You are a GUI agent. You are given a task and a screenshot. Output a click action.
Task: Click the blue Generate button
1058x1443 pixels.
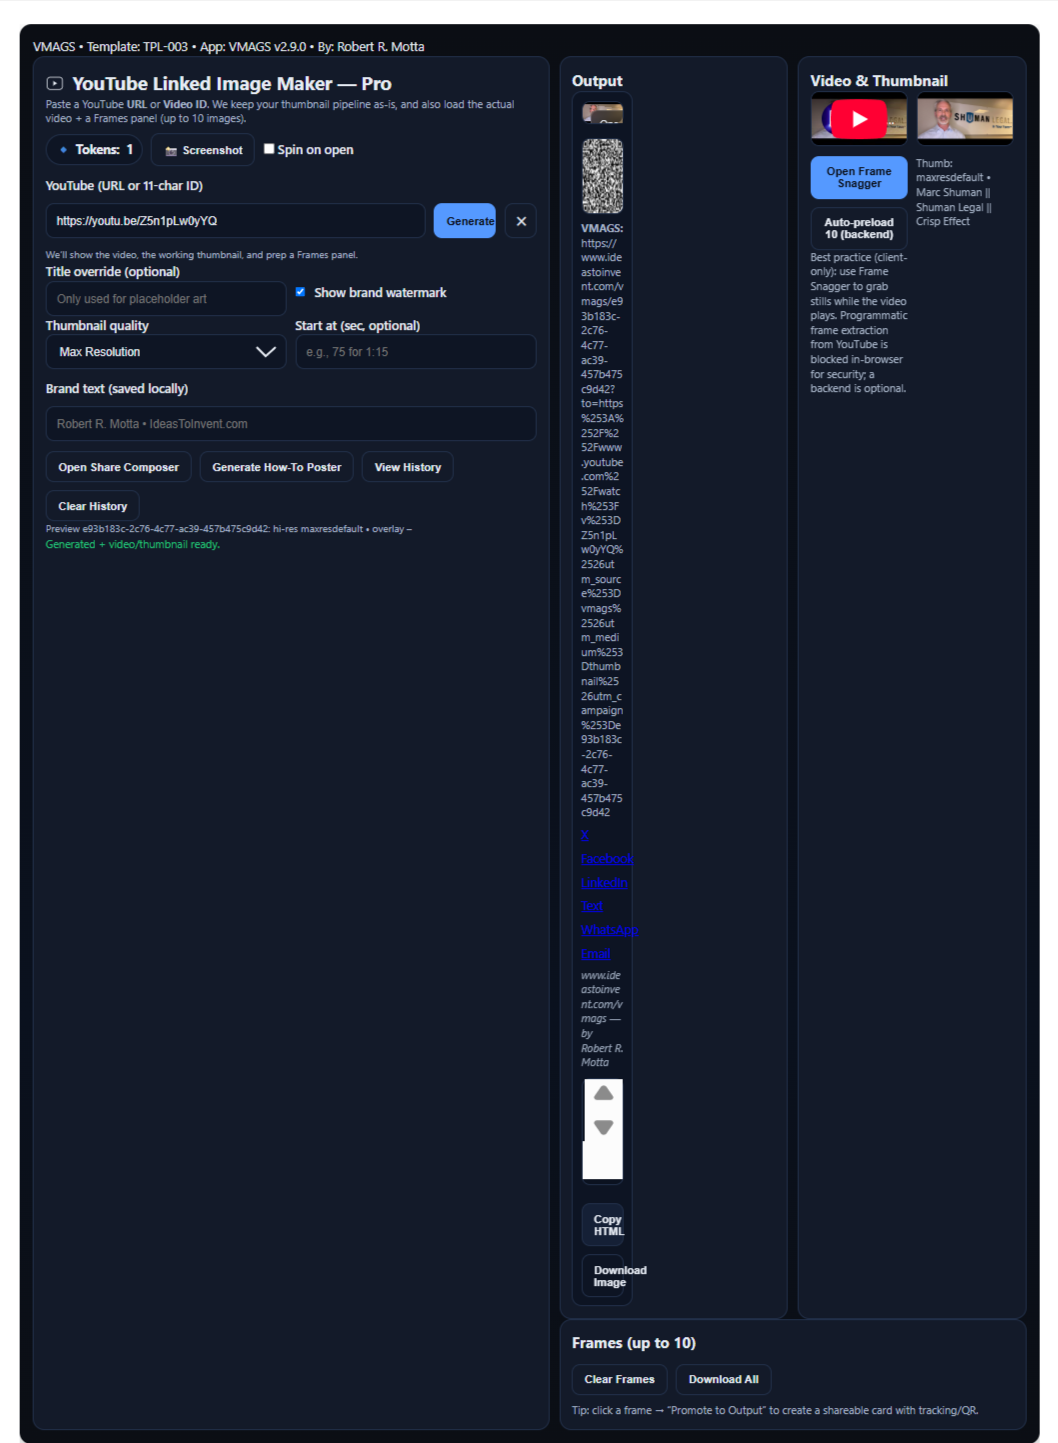point(464,221)
